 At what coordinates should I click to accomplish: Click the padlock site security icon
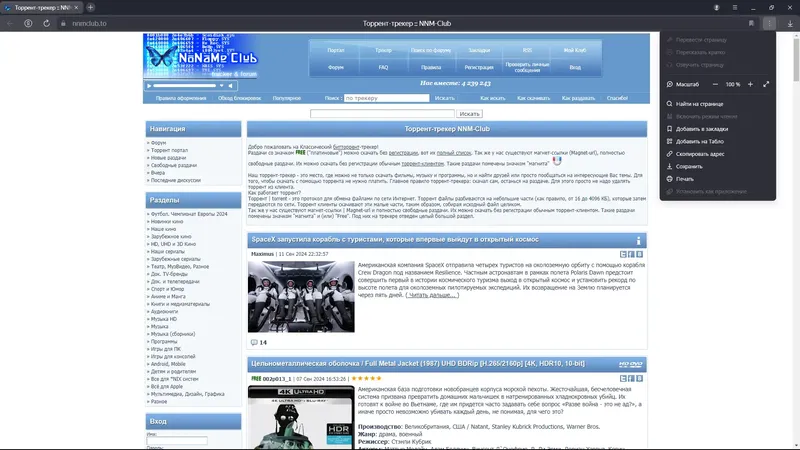[x=63, y=23]
